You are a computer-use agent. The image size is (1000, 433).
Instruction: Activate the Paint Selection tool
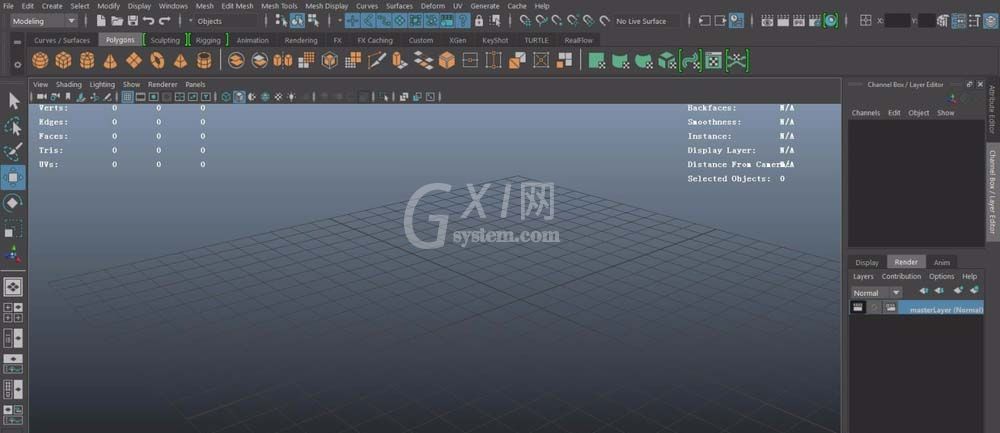(13, 152)
